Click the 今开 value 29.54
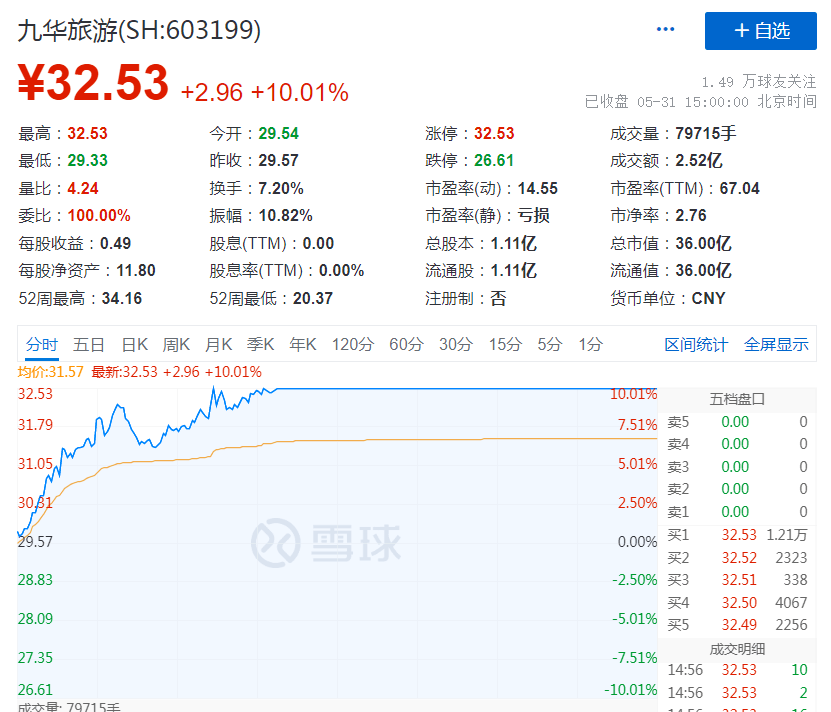831x712 pixels. [x=279, y=133]
